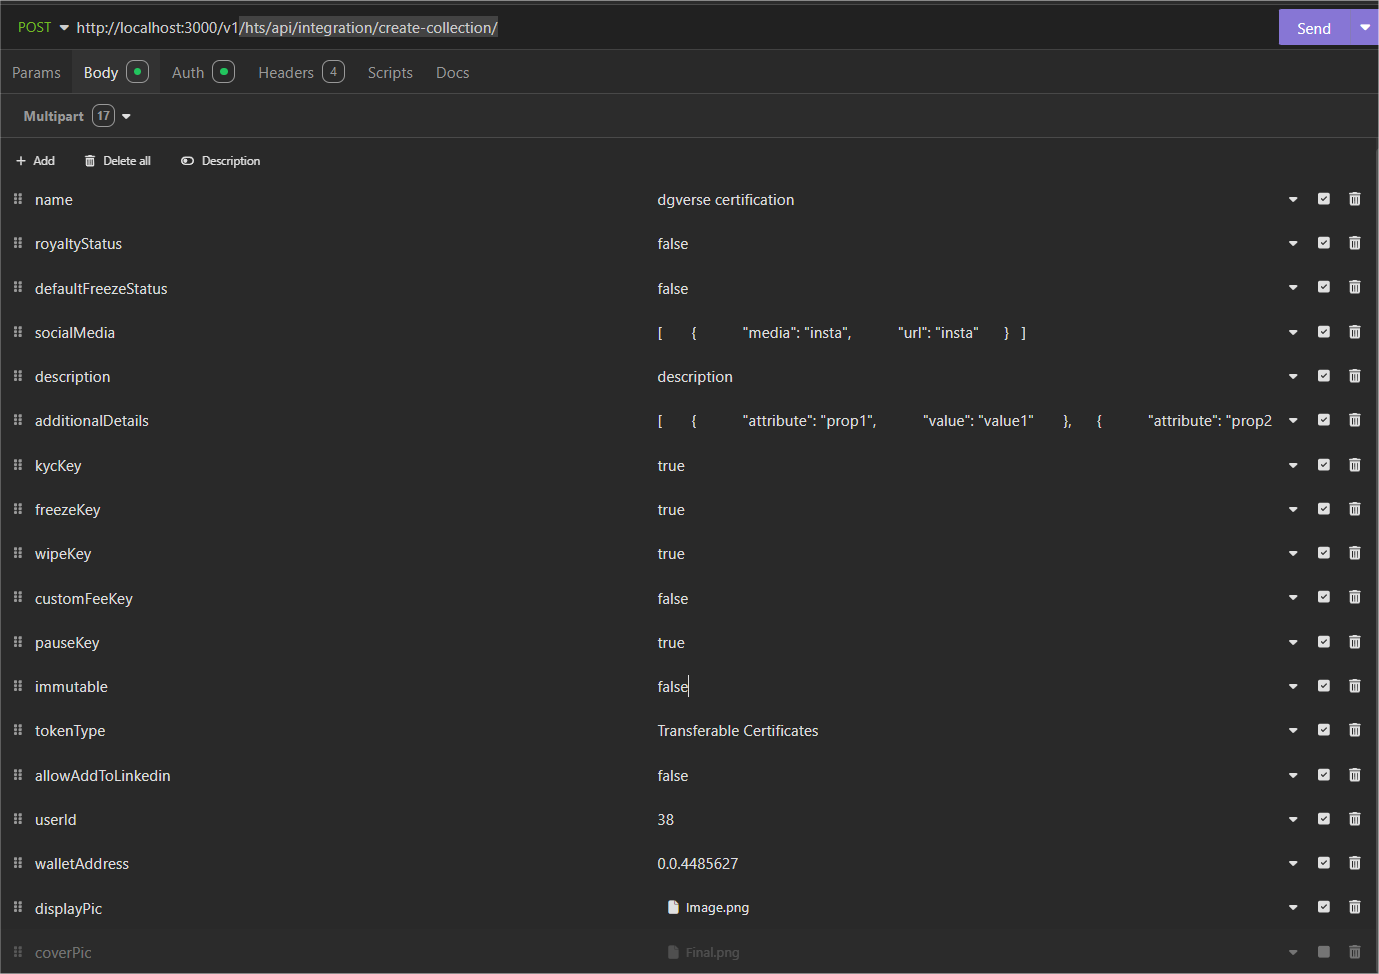Click the drag handle icon beside immutable

17,685
